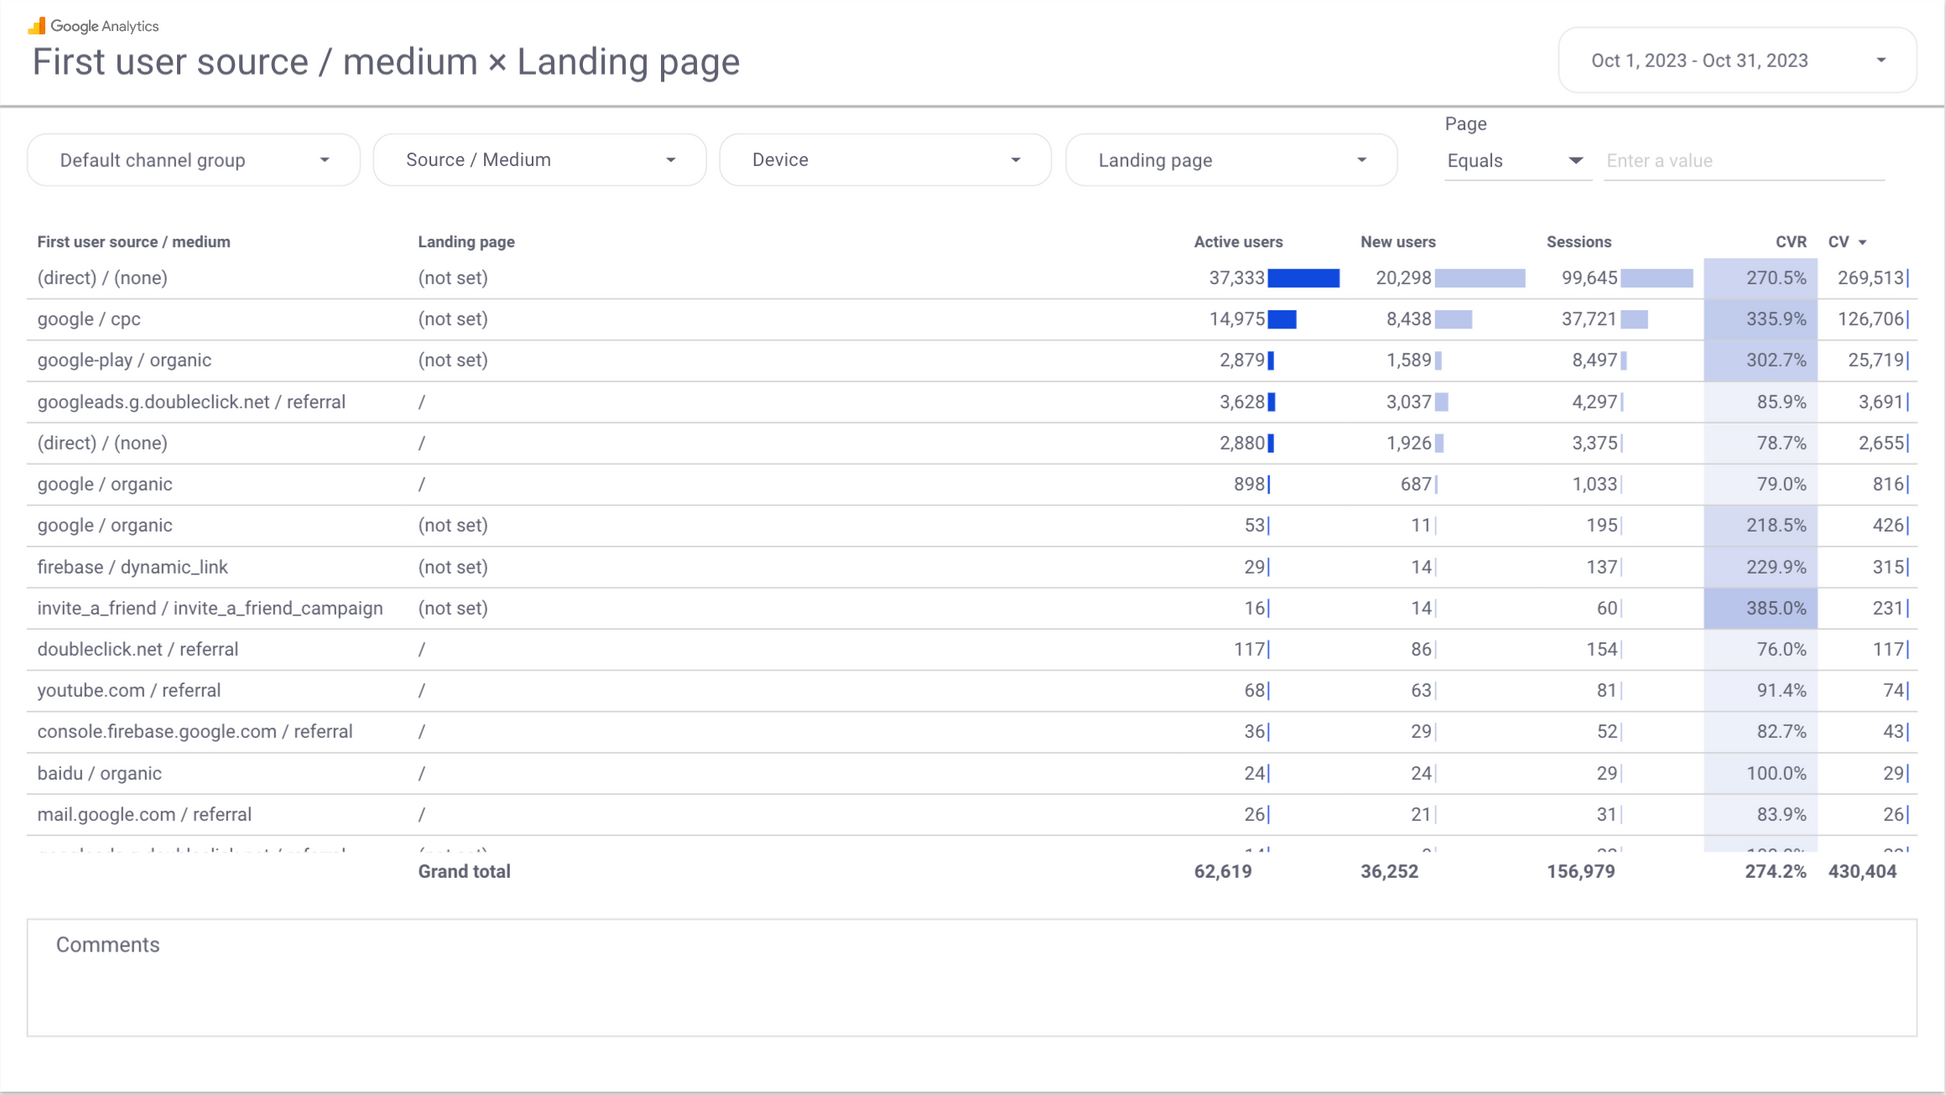
Task: Click the CV column sort arrow
Action: pos(1862,243)
